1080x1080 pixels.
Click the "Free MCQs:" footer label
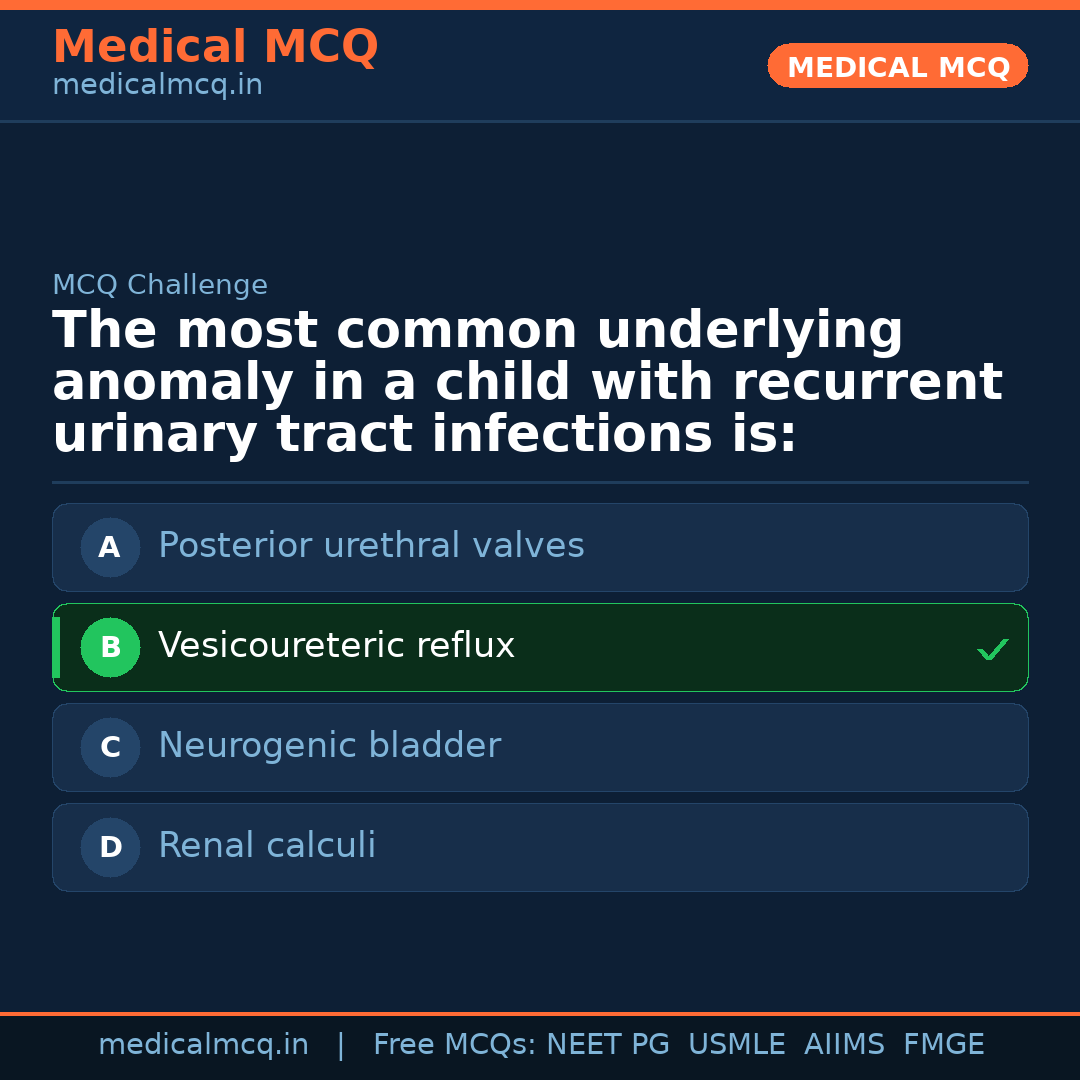[x=454, y=1045]
